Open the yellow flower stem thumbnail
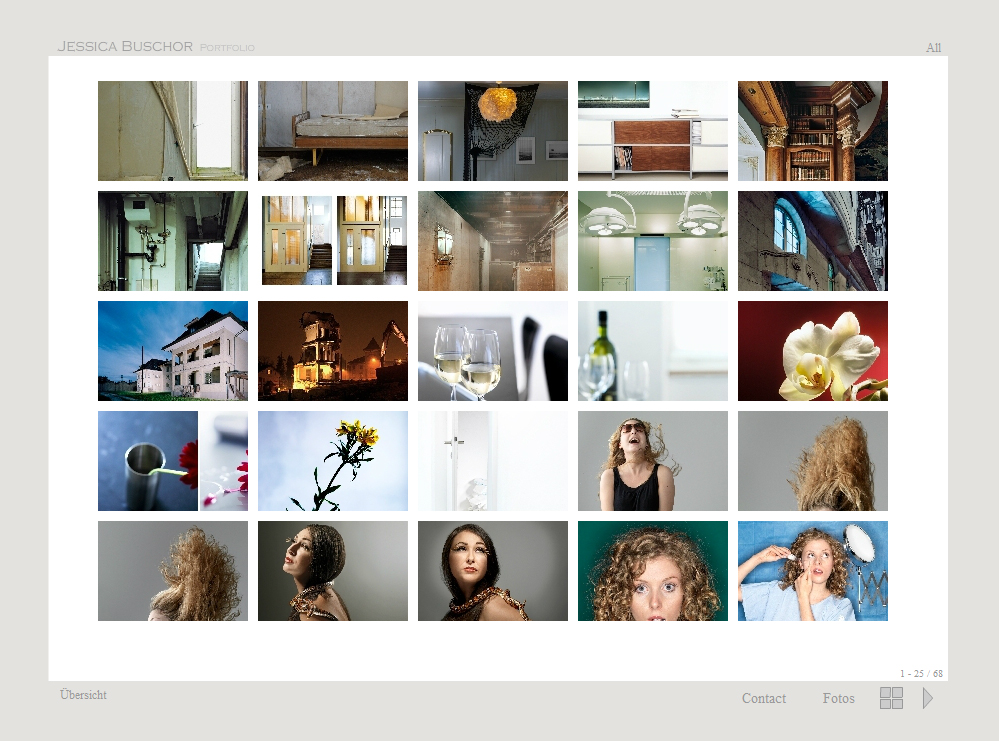This screenshot has height=741, width=999. click(333, 461)
